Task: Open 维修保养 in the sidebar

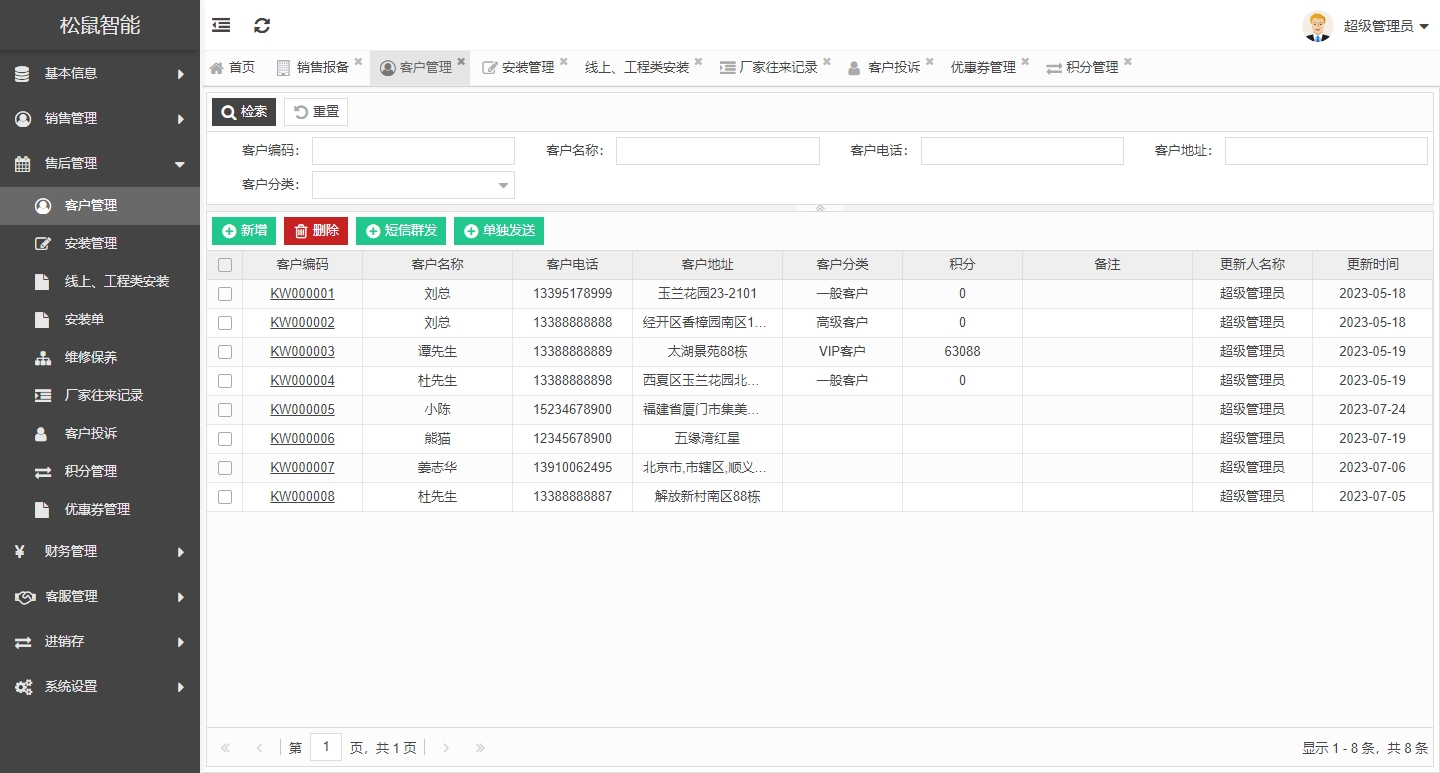Action: tap(90, 357)
